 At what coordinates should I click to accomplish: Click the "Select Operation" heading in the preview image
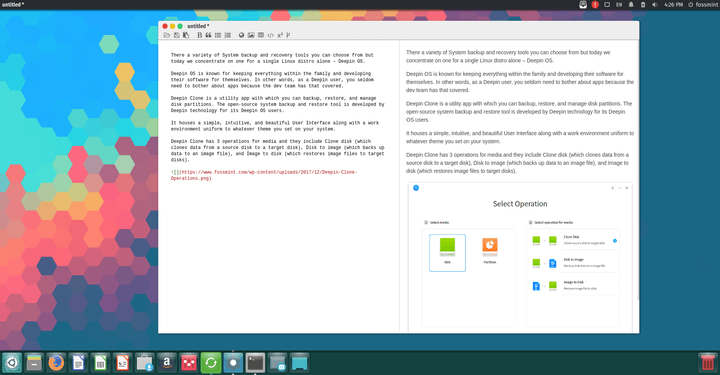tap(520, 204)
